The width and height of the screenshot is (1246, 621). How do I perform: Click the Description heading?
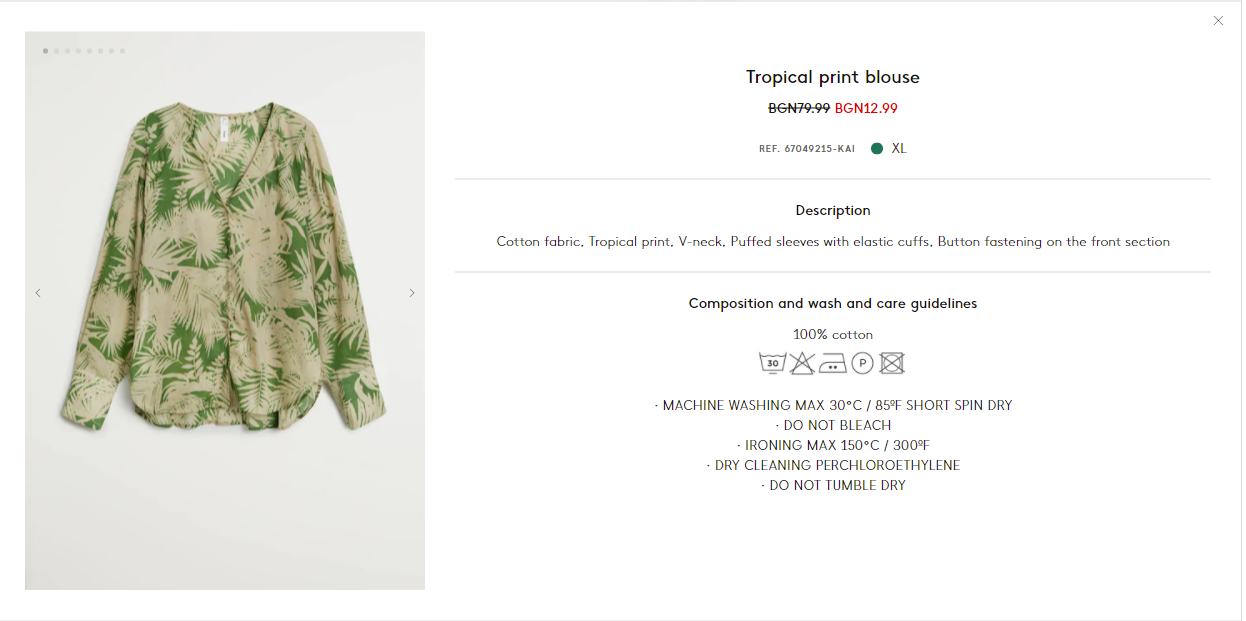(833, 210)
